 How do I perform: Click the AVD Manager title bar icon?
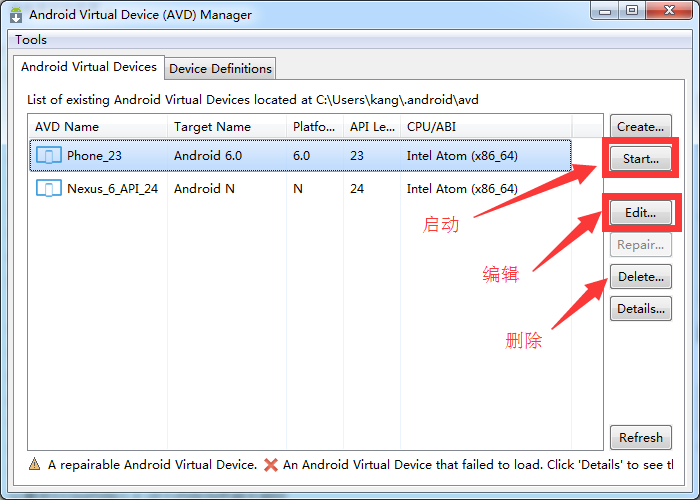click(x=15, y=15)
